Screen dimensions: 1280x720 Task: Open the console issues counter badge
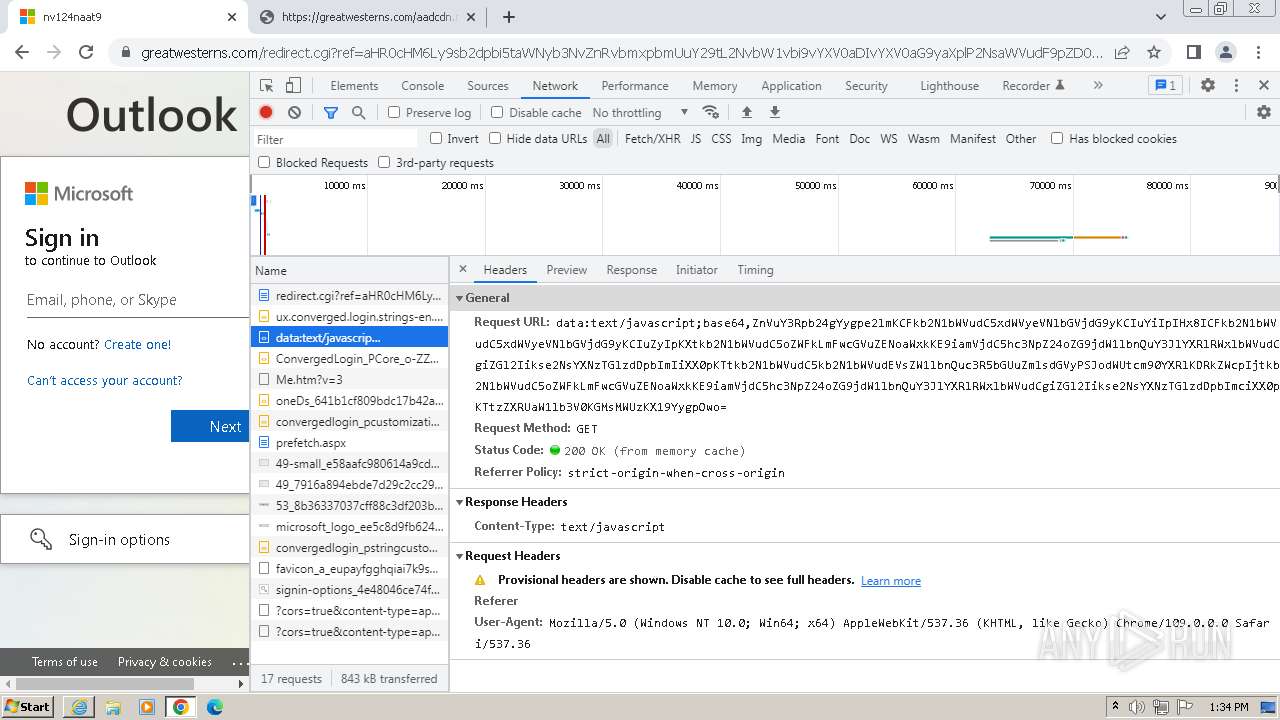click(x=1165, y=86)
